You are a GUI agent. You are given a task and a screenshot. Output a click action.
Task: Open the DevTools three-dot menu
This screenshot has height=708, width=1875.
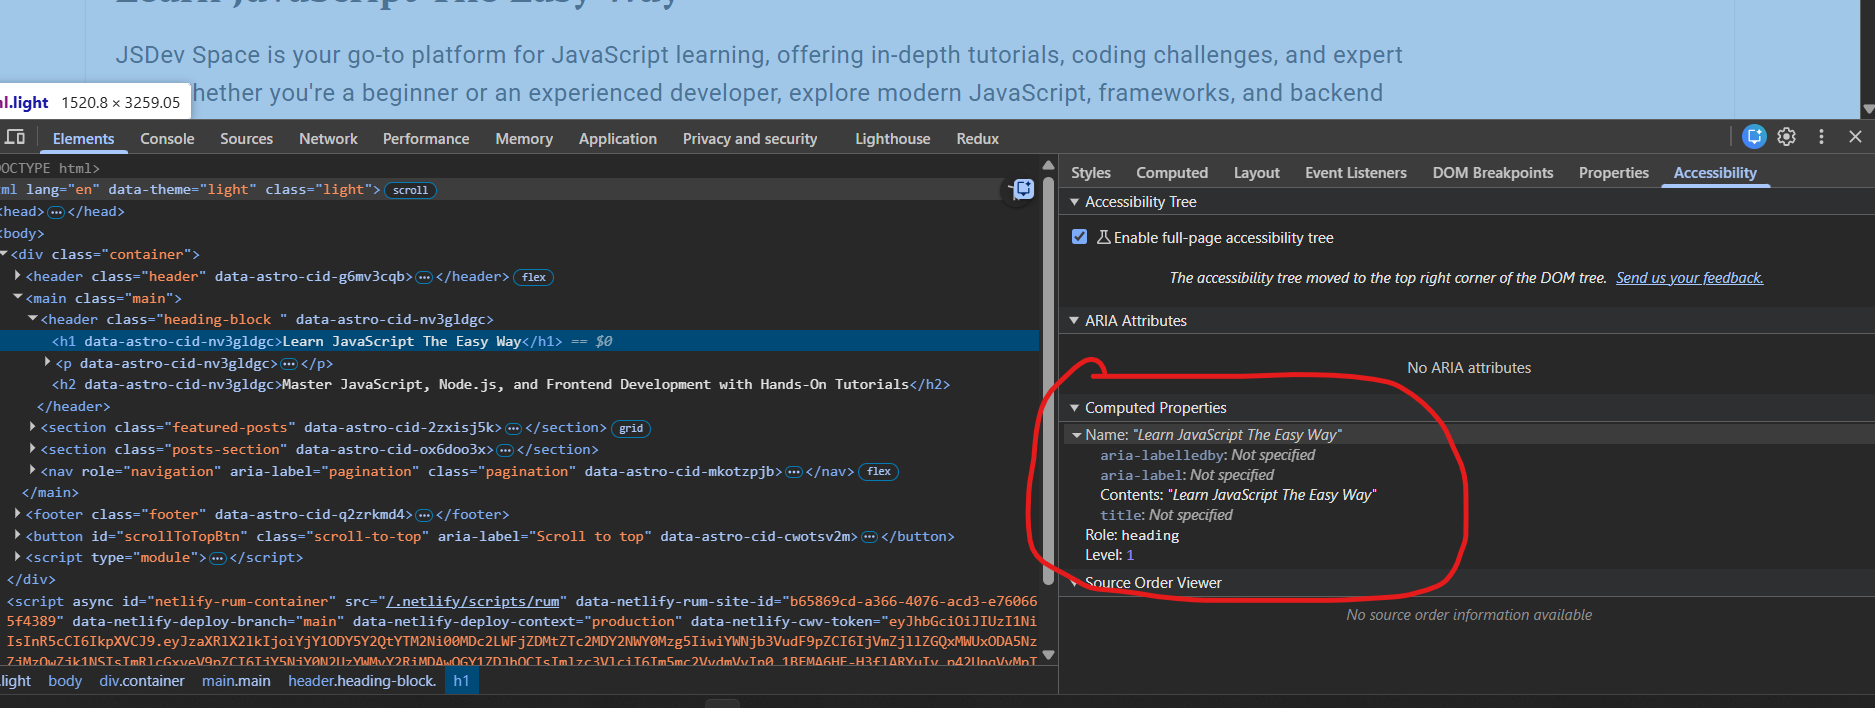(1821, 137)
